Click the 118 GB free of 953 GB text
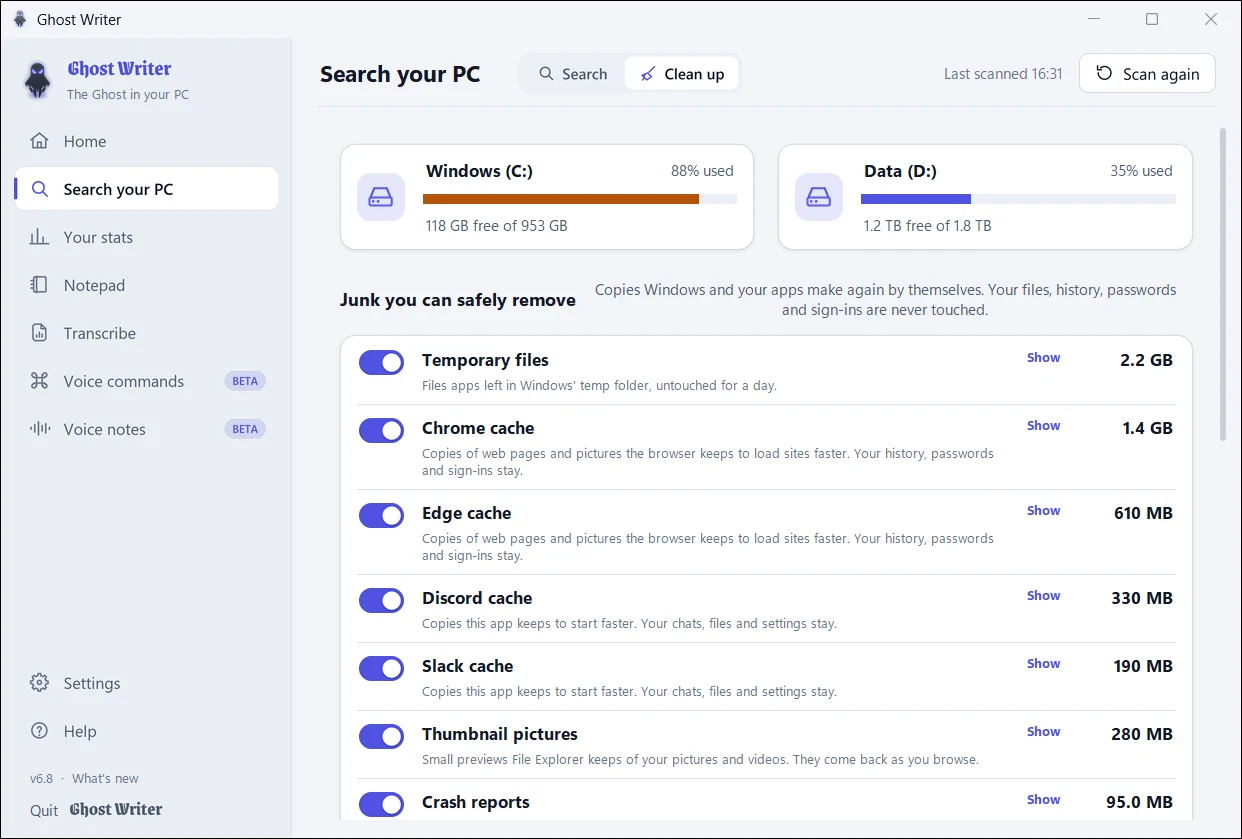Viewport: 1242px width, 839px height. pos(497,226)
